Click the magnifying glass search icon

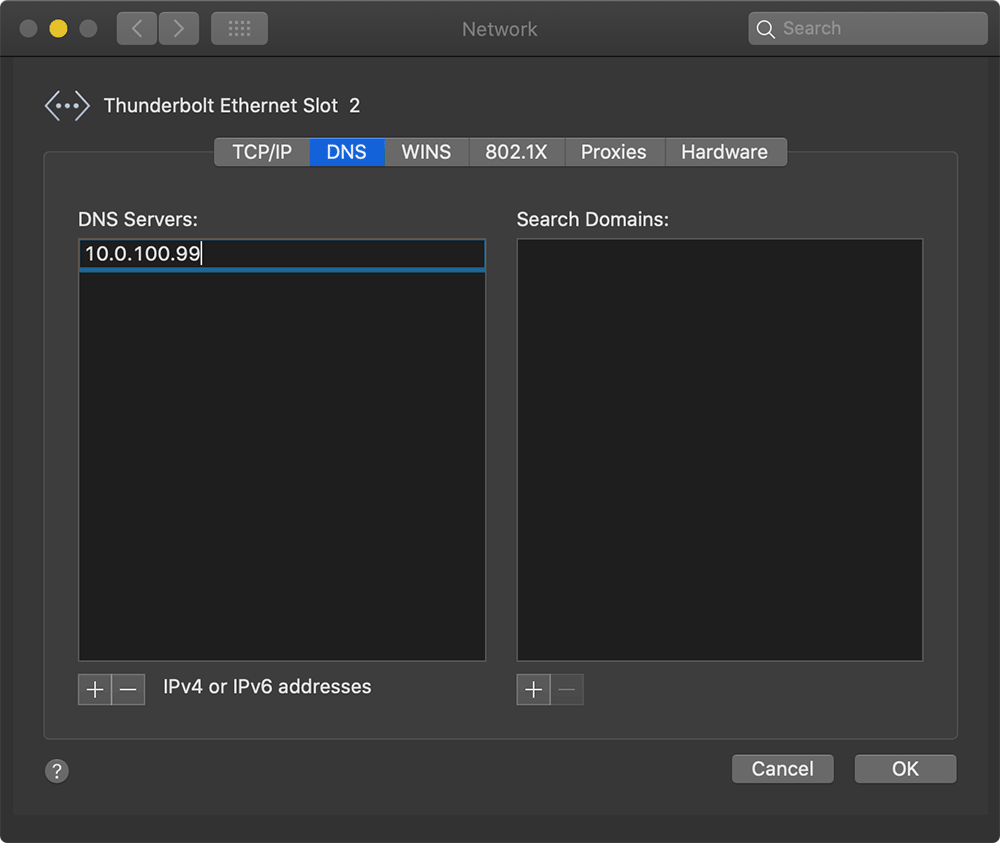pyautogui.click(x=765, y=29)
